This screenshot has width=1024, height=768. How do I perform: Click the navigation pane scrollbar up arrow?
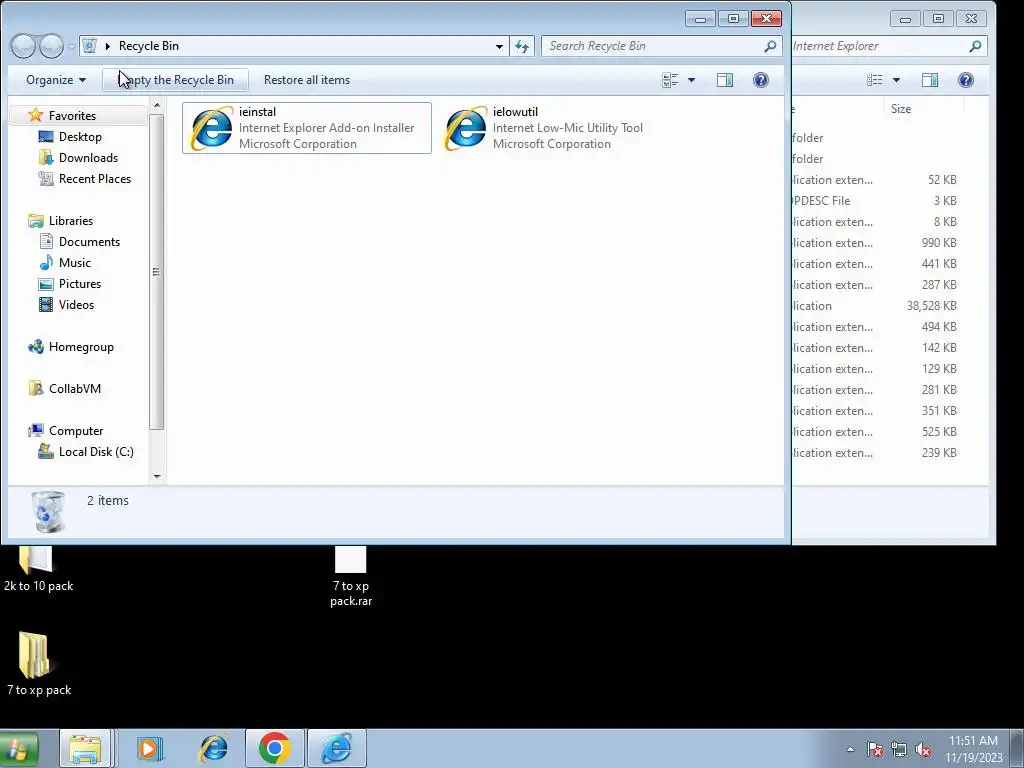[157, 104]
